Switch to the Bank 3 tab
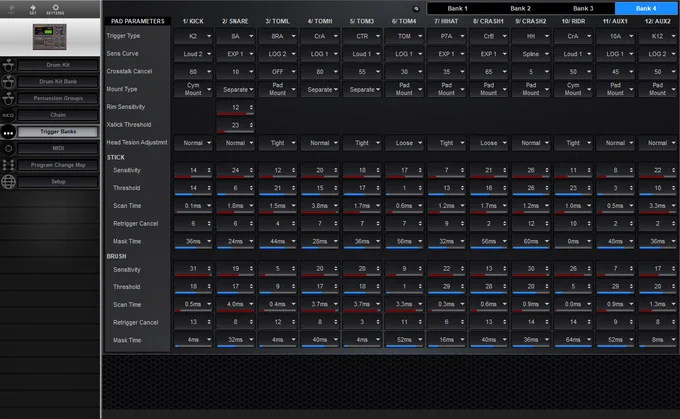 [x=583, y=8]
